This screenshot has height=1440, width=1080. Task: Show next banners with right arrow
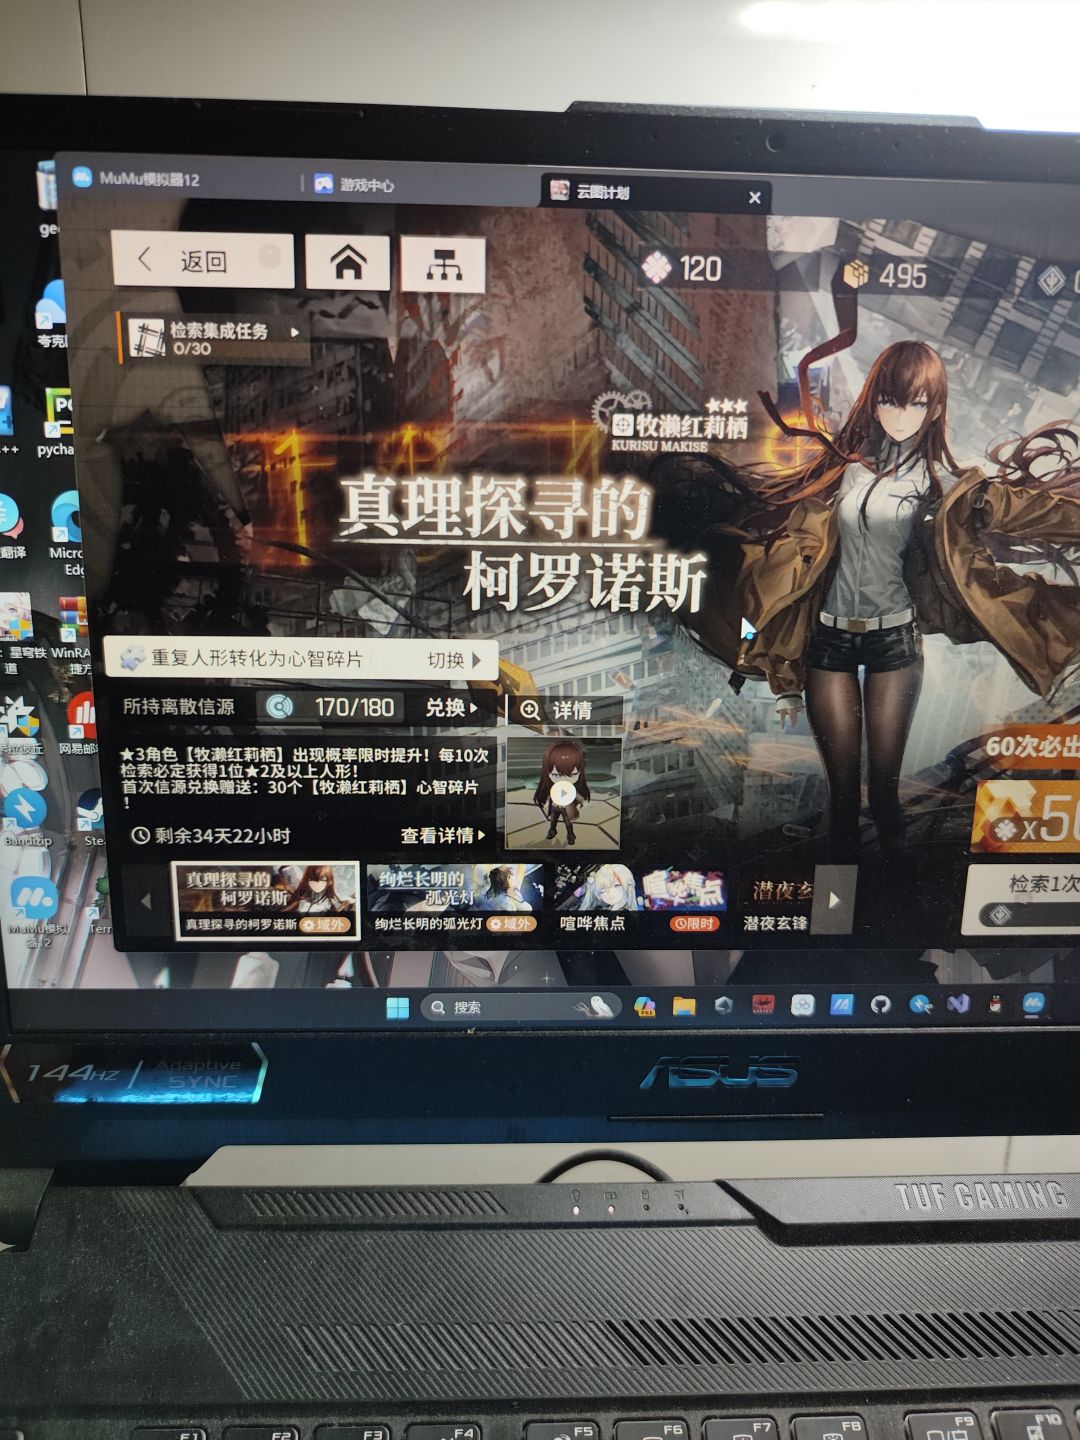coord(834,900)
